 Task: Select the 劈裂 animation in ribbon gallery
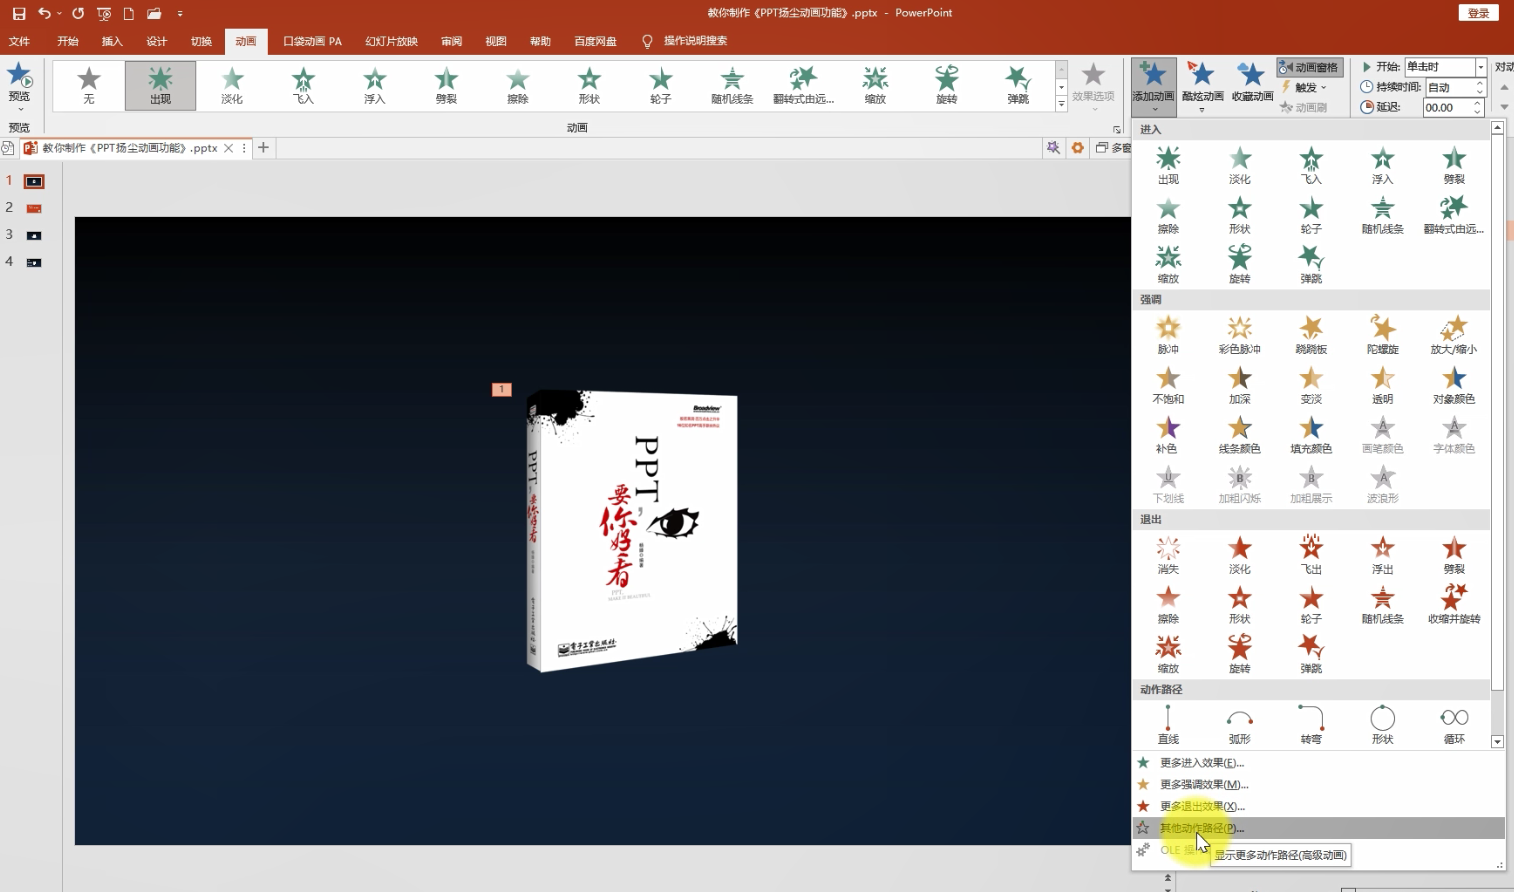point(446,86)
